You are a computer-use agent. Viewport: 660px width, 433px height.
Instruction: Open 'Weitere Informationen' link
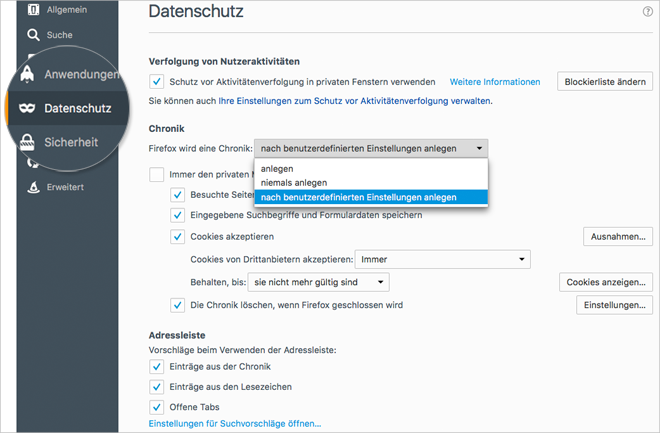tap(495, 81)
